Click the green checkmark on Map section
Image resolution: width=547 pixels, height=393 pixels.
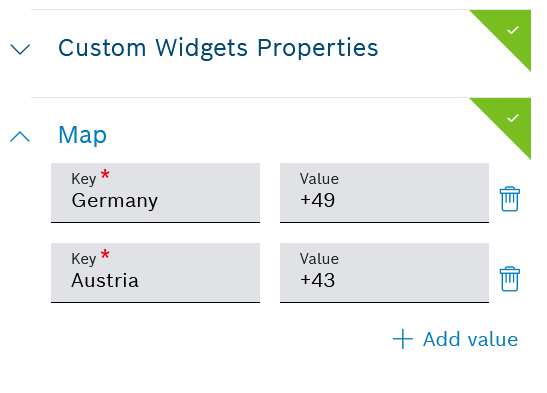point(513,118)
